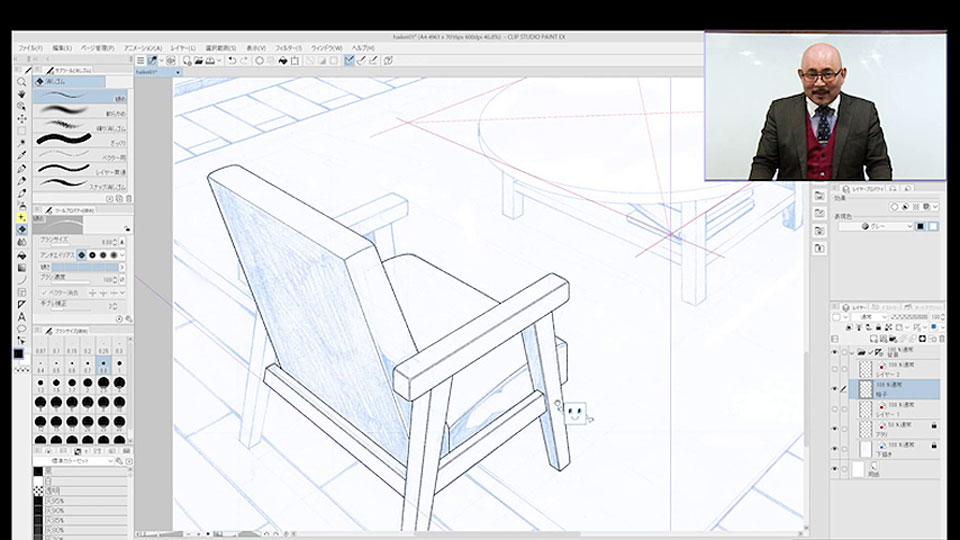Select the Eyedropper tool
The width and height of the screenshot is (960, 540).
click(22, 156)
